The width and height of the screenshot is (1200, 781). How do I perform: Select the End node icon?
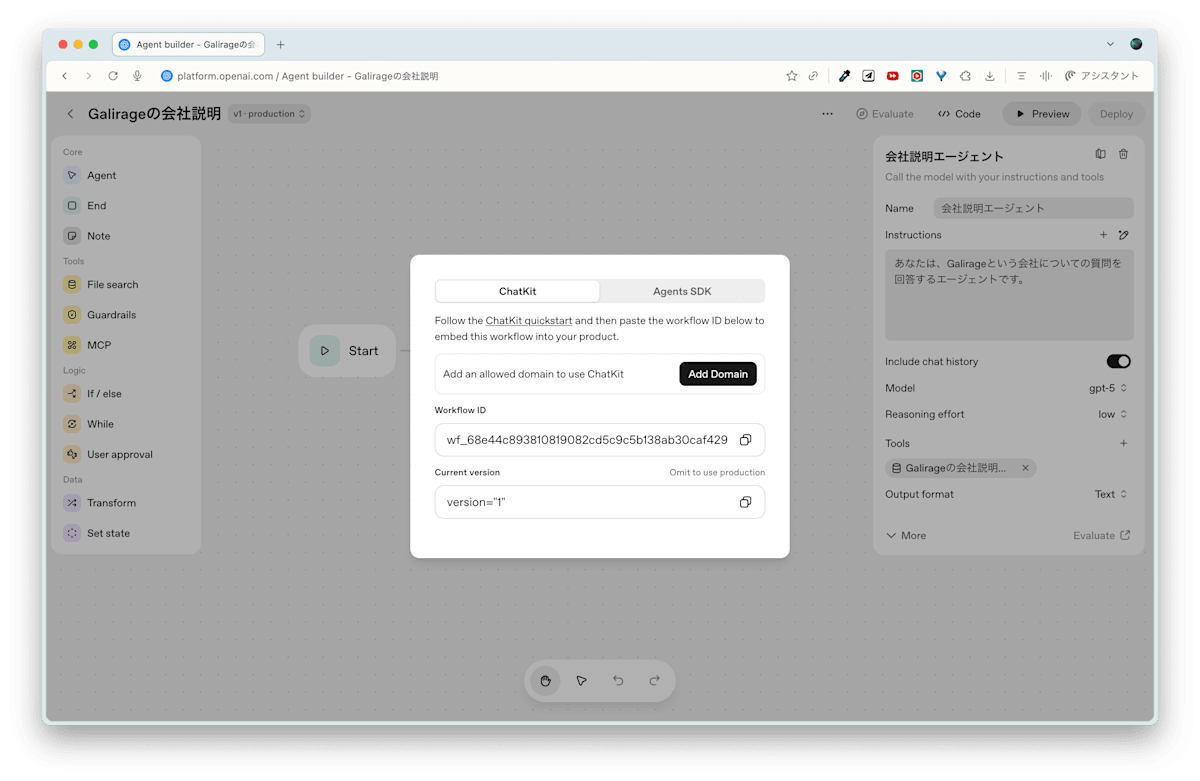(x=72, y=205)
